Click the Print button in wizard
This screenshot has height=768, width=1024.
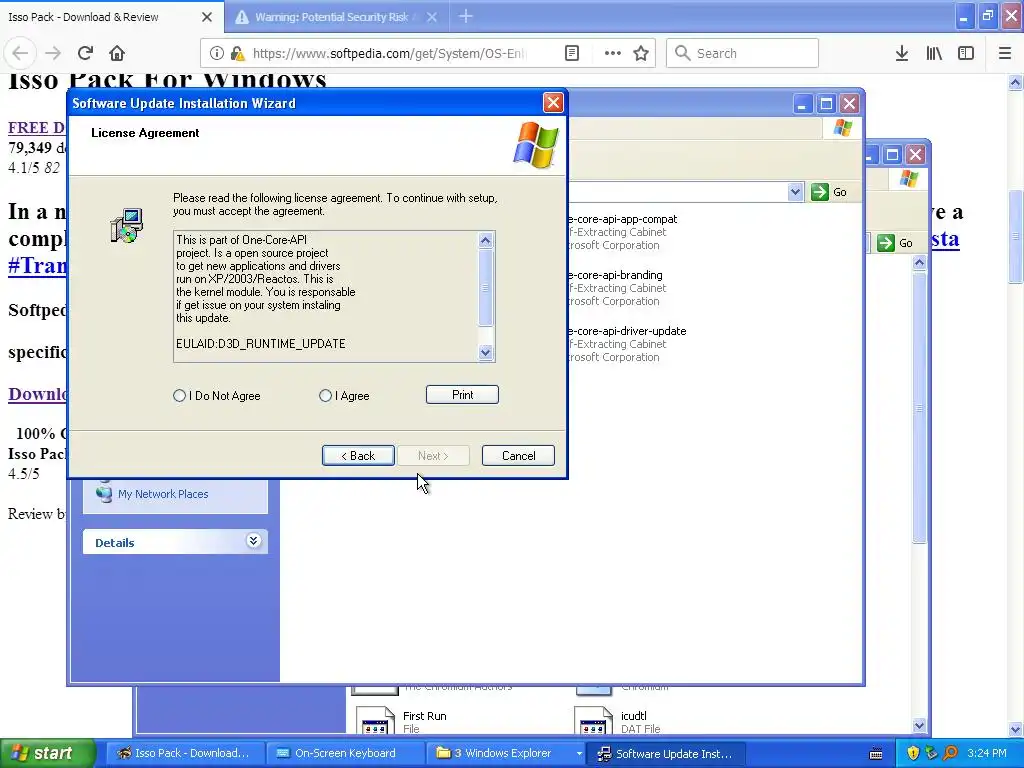coord(462,394)
